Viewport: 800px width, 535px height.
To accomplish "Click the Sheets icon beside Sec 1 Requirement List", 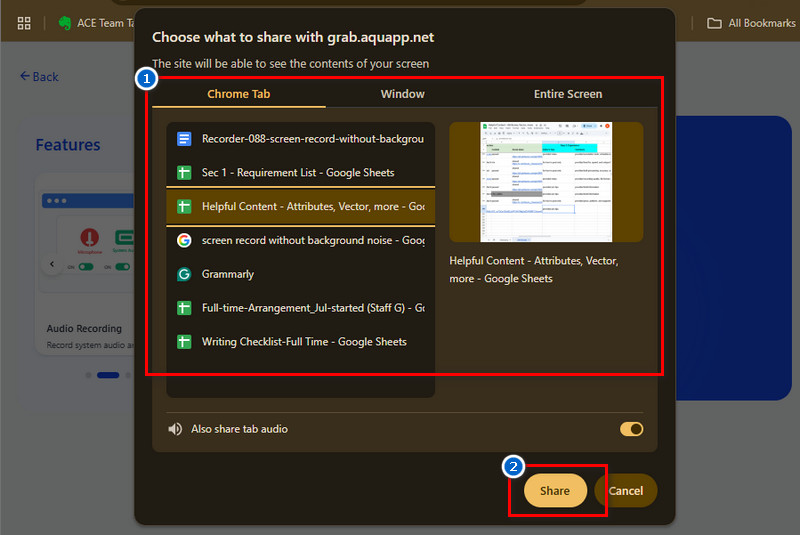I will point(184,172).
